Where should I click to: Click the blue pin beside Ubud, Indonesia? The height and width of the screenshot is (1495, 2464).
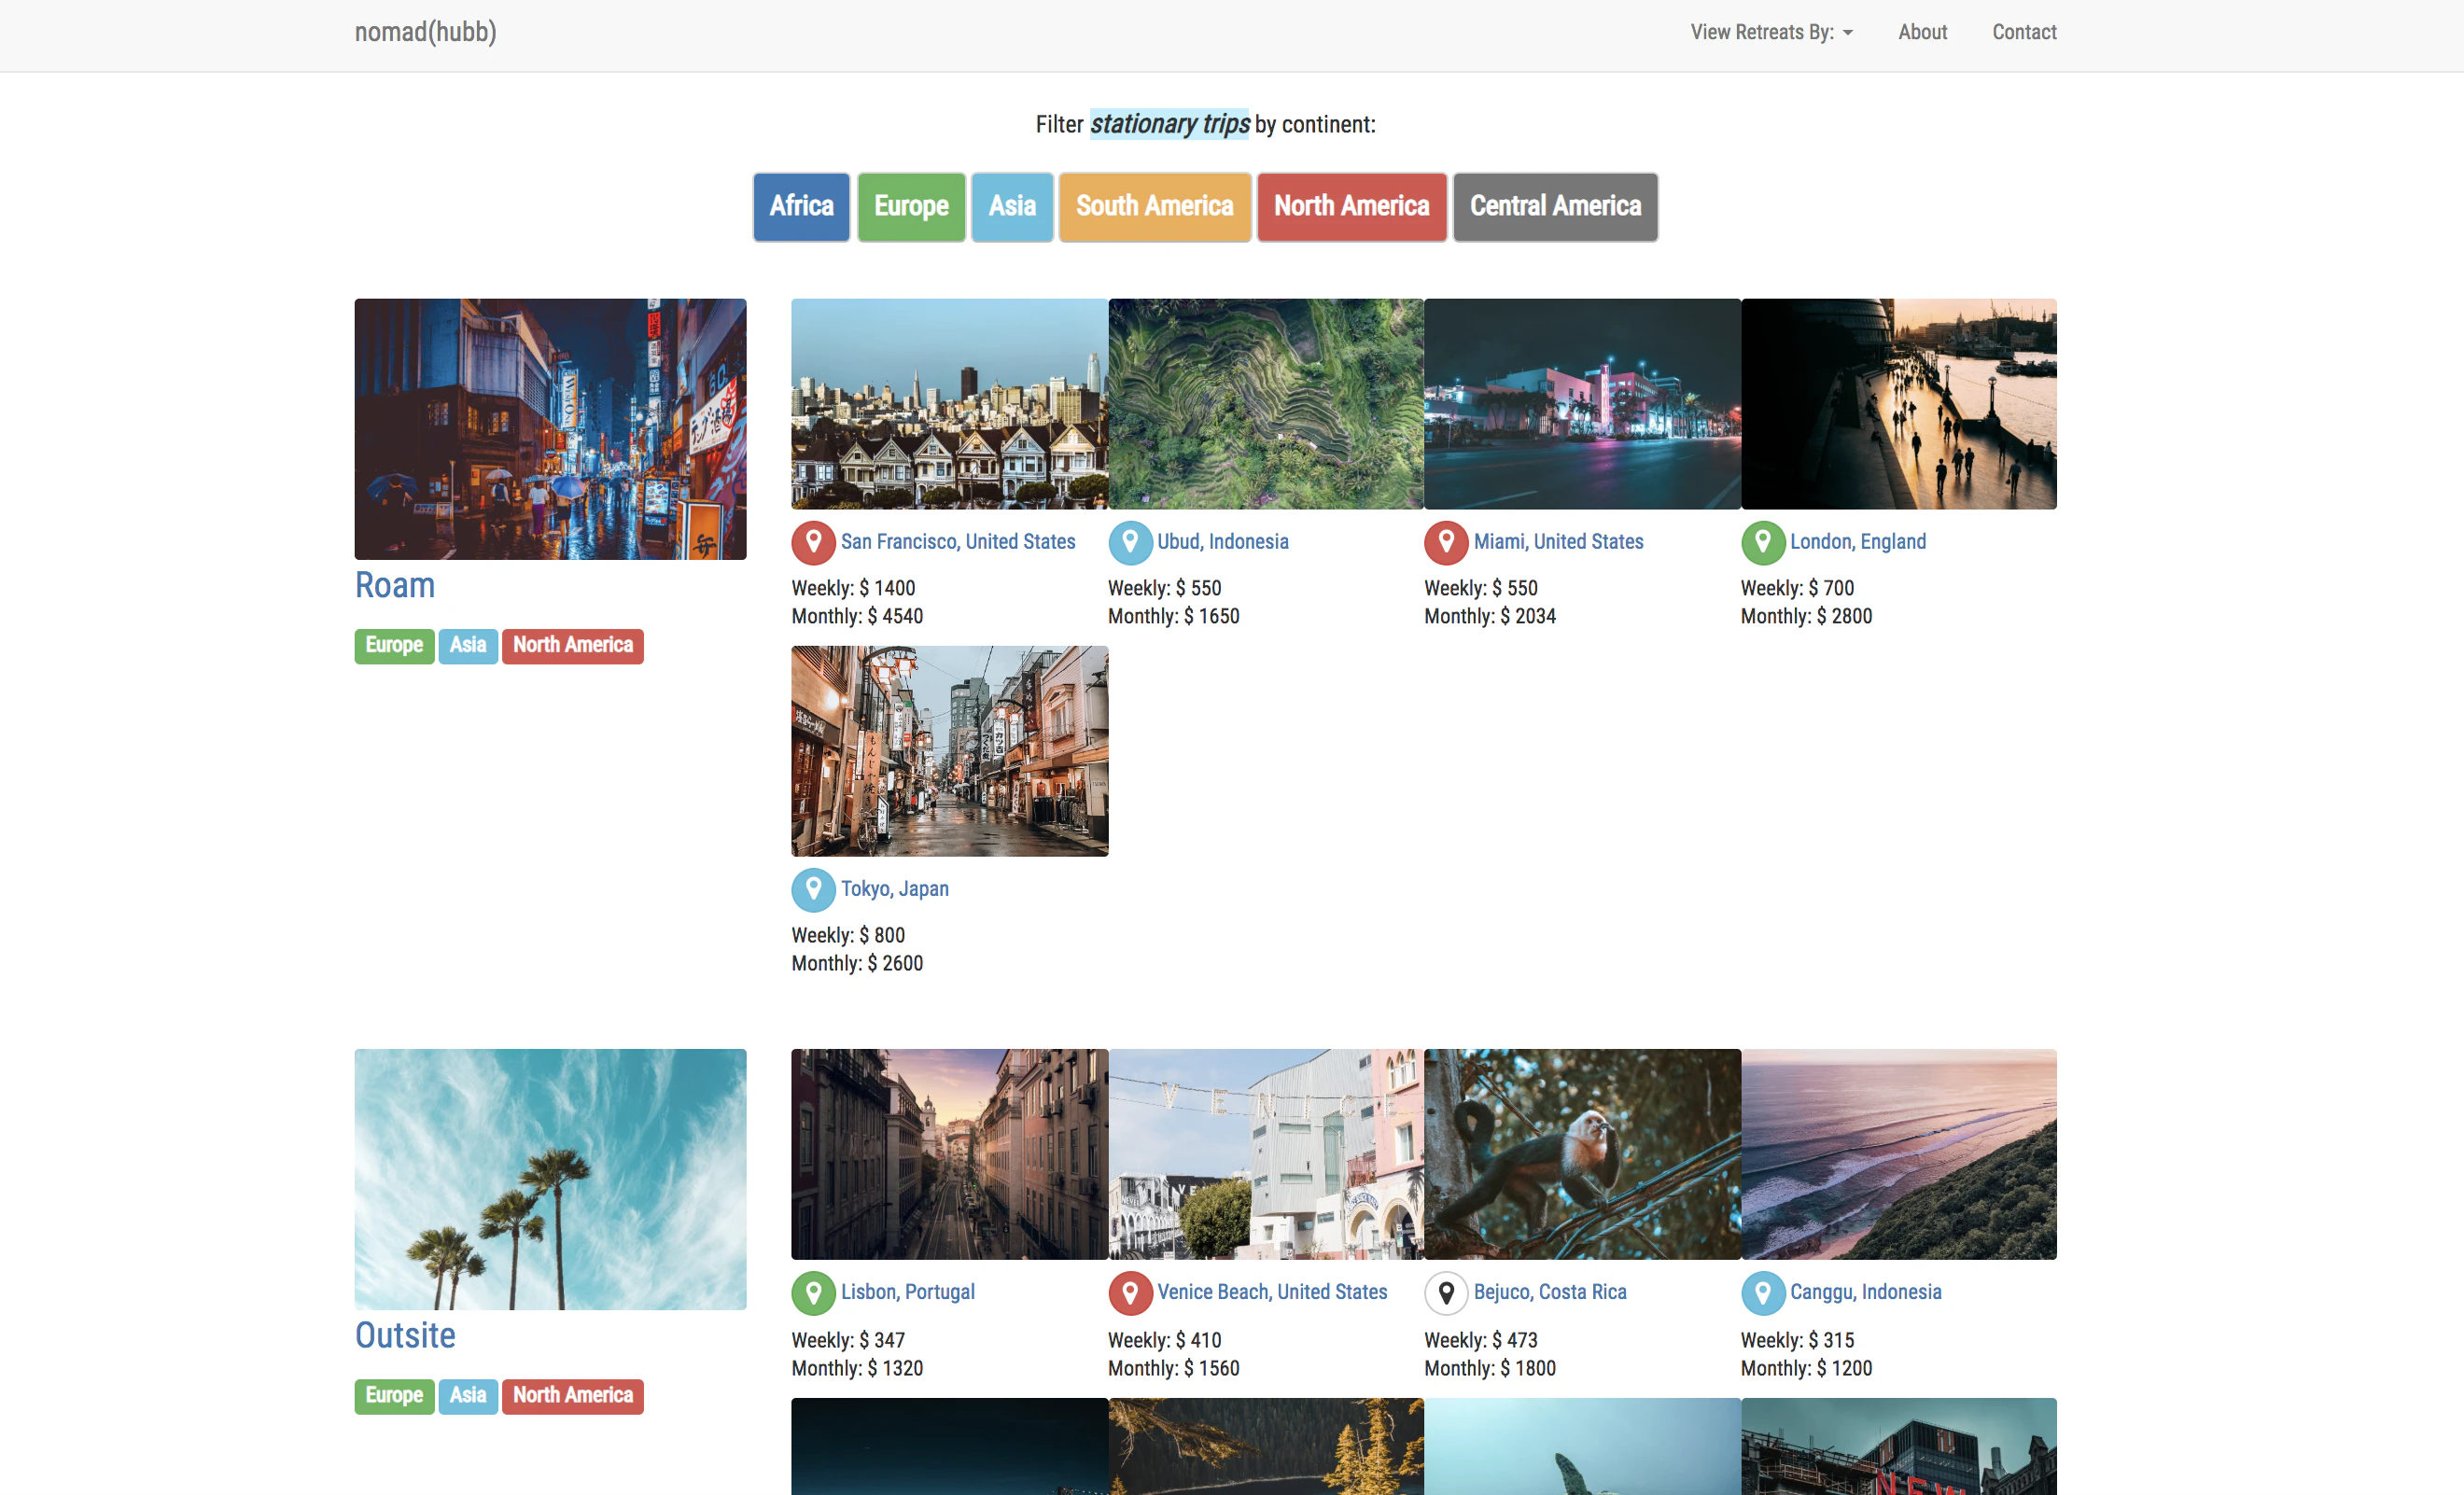[1130, 542]
